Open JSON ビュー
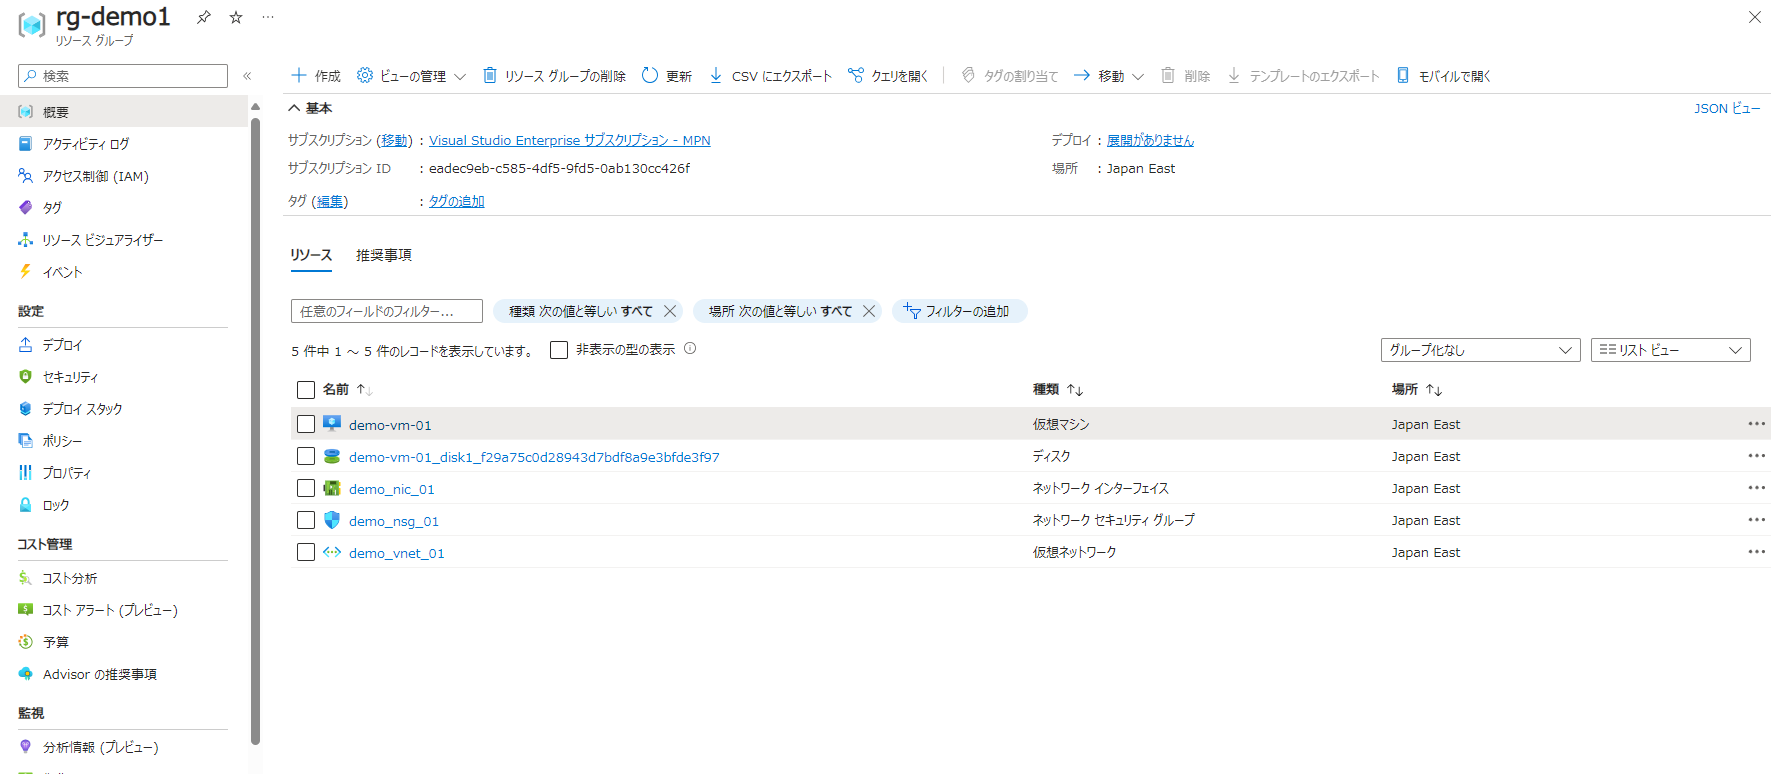The height and width of the screenshot is (774, 1785). [x=1727, y=108]
